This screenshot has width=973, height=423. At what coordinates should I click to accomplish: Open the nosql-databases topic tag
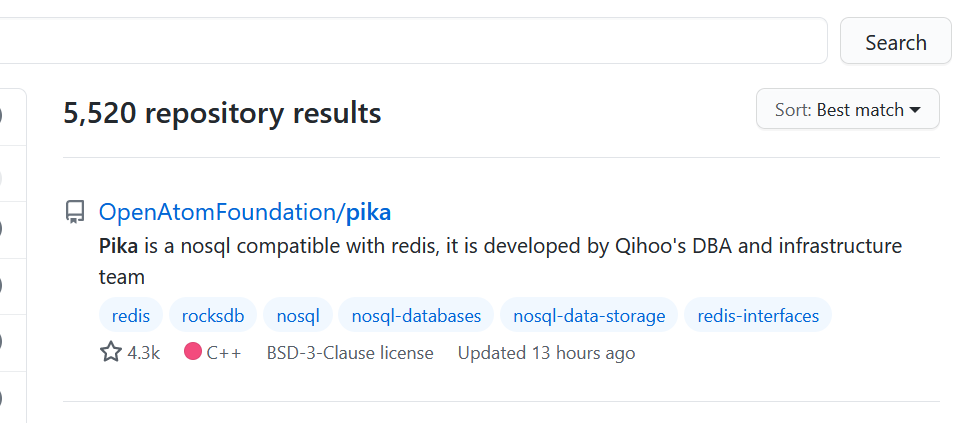point(416,316)
